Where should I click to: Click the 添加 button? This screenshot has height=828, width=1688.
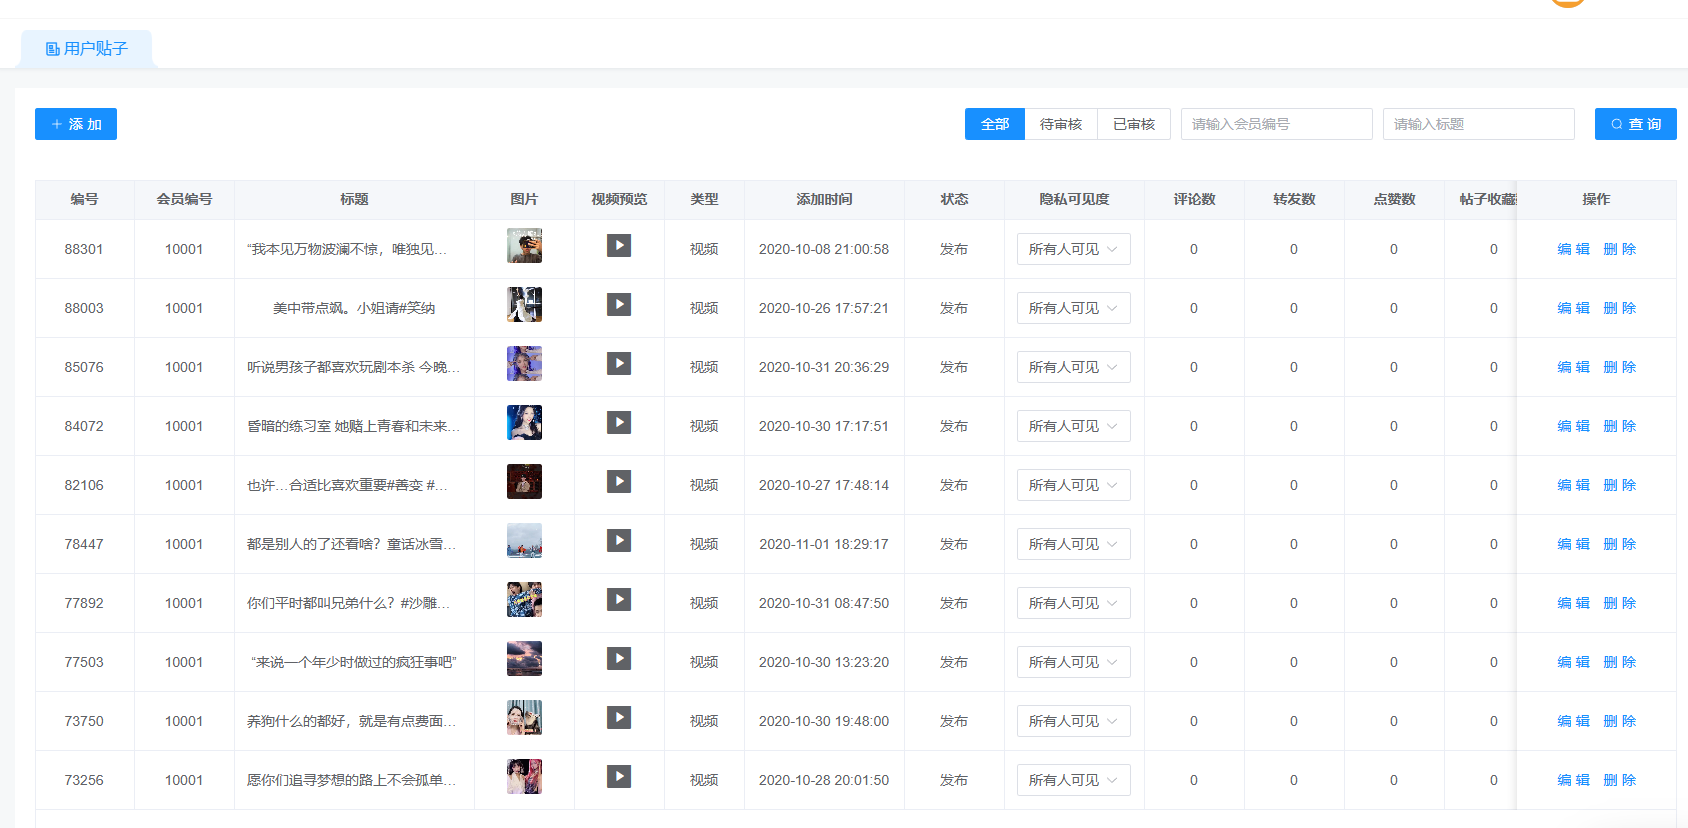(76, 124)
